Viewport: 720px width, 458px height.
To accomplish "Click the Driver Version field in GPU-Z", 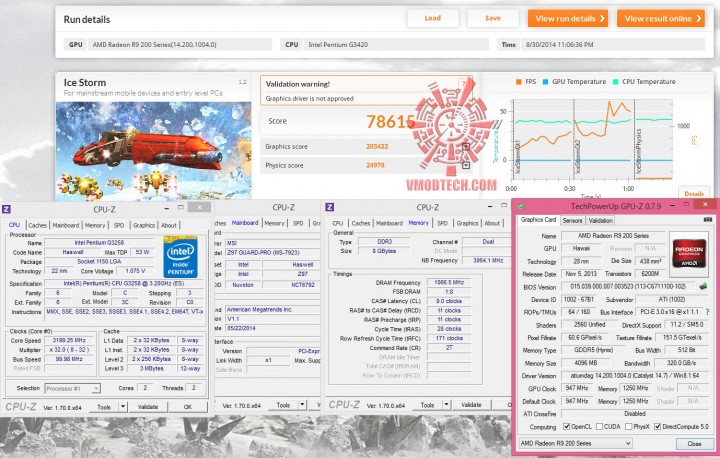I will point(636,375).
